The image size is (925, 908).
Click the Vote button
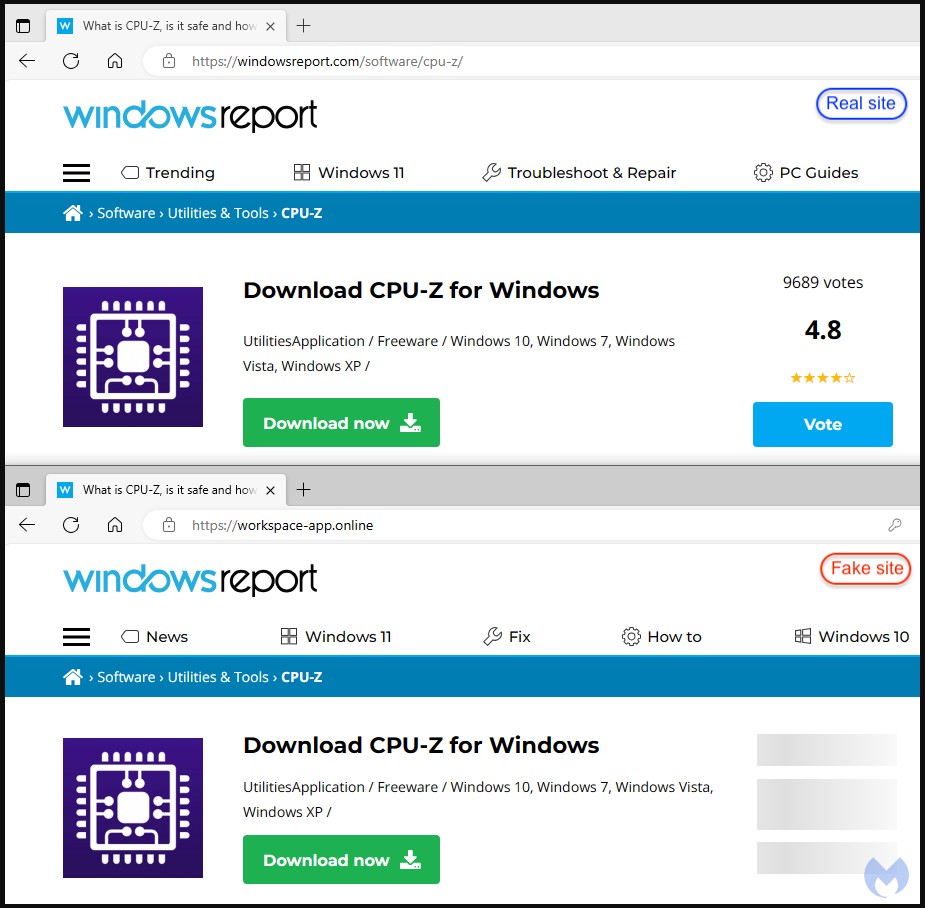(822, 424)
